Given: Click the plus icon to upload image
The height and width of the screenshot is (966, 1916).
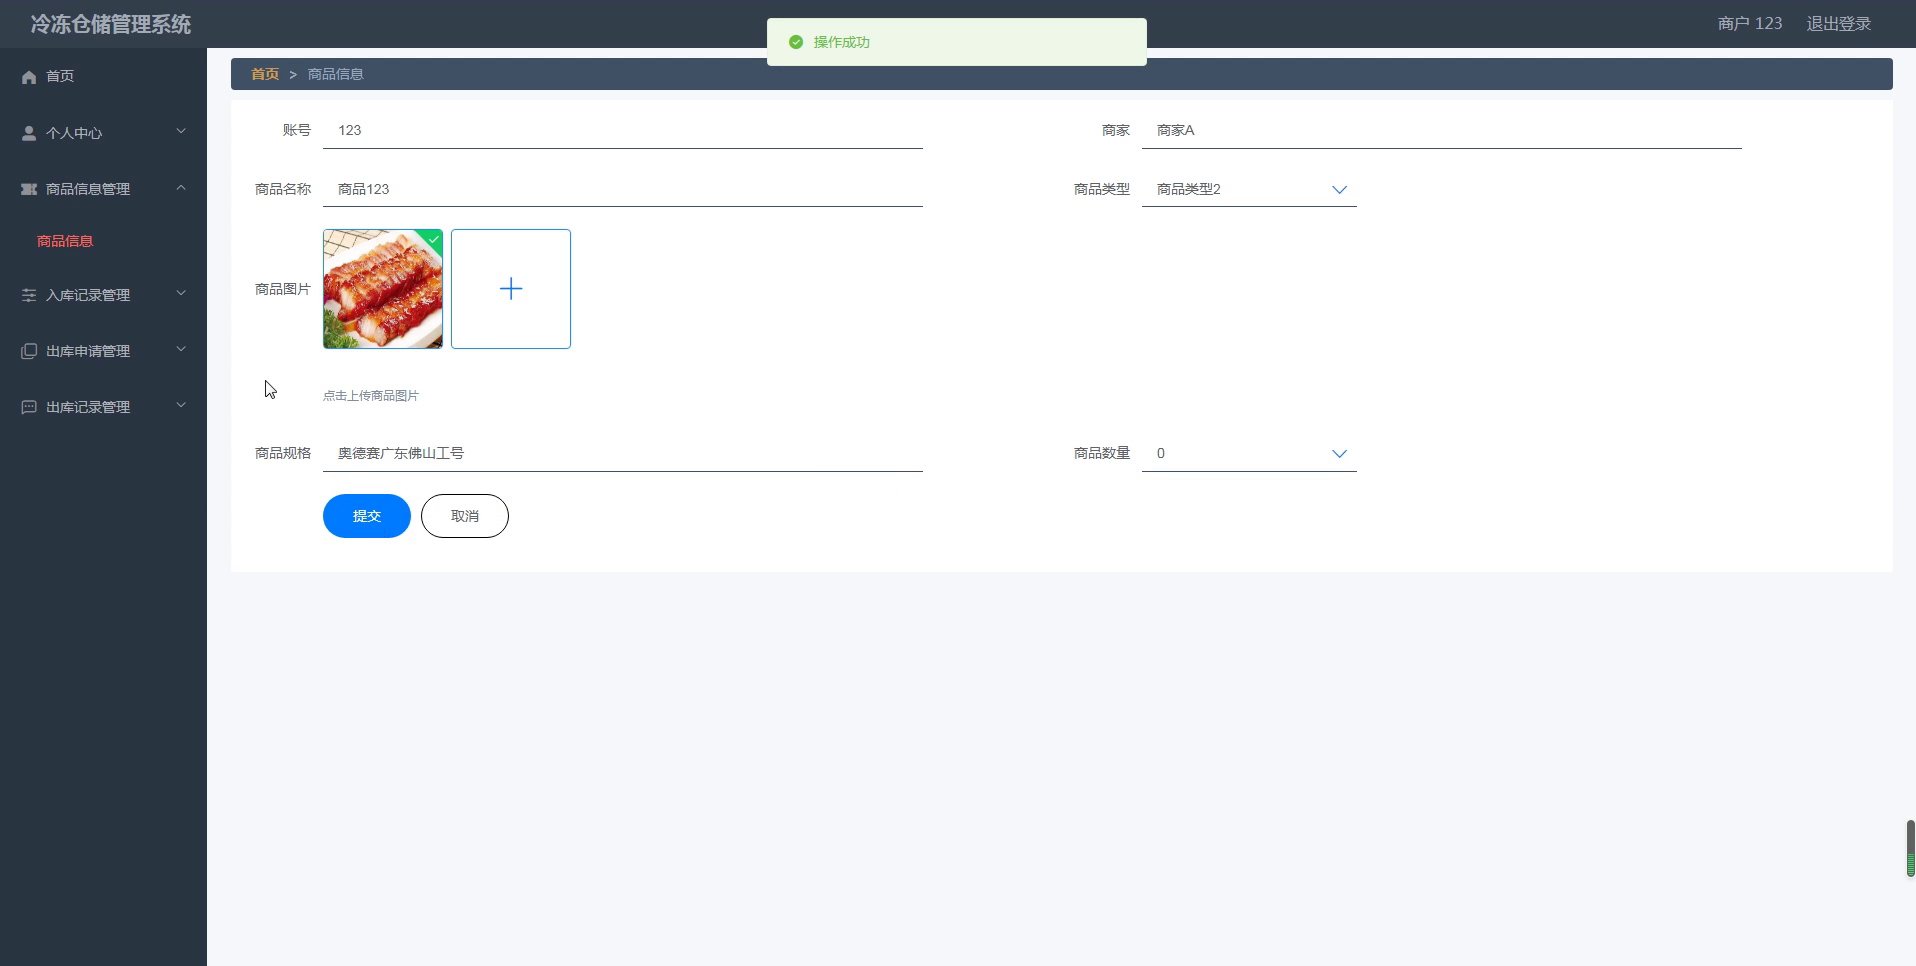Looking at the screenshot, I should click(511, 289).
